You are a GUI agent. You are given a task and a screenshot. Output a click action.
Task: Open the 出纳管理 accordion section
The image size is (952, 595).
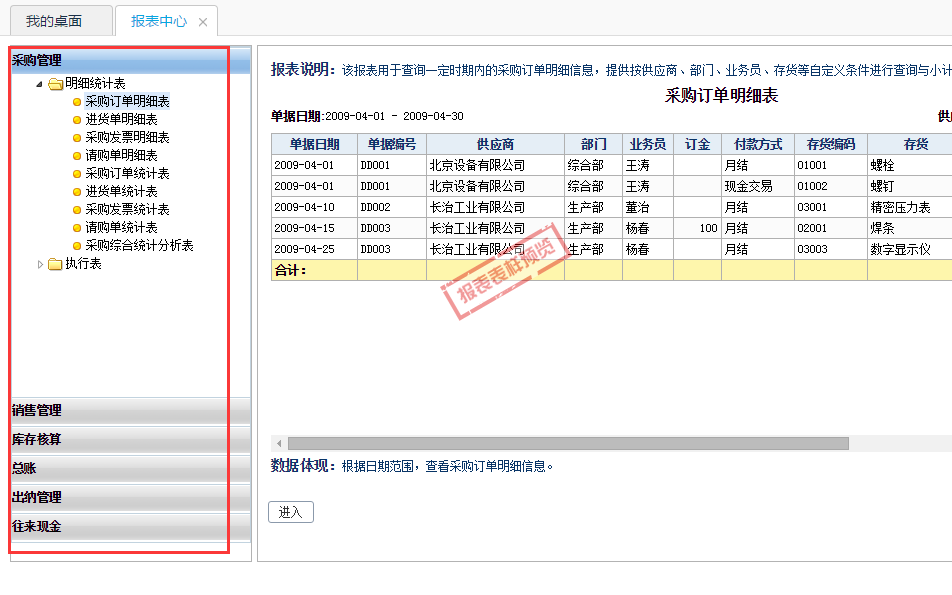(130, 497)
